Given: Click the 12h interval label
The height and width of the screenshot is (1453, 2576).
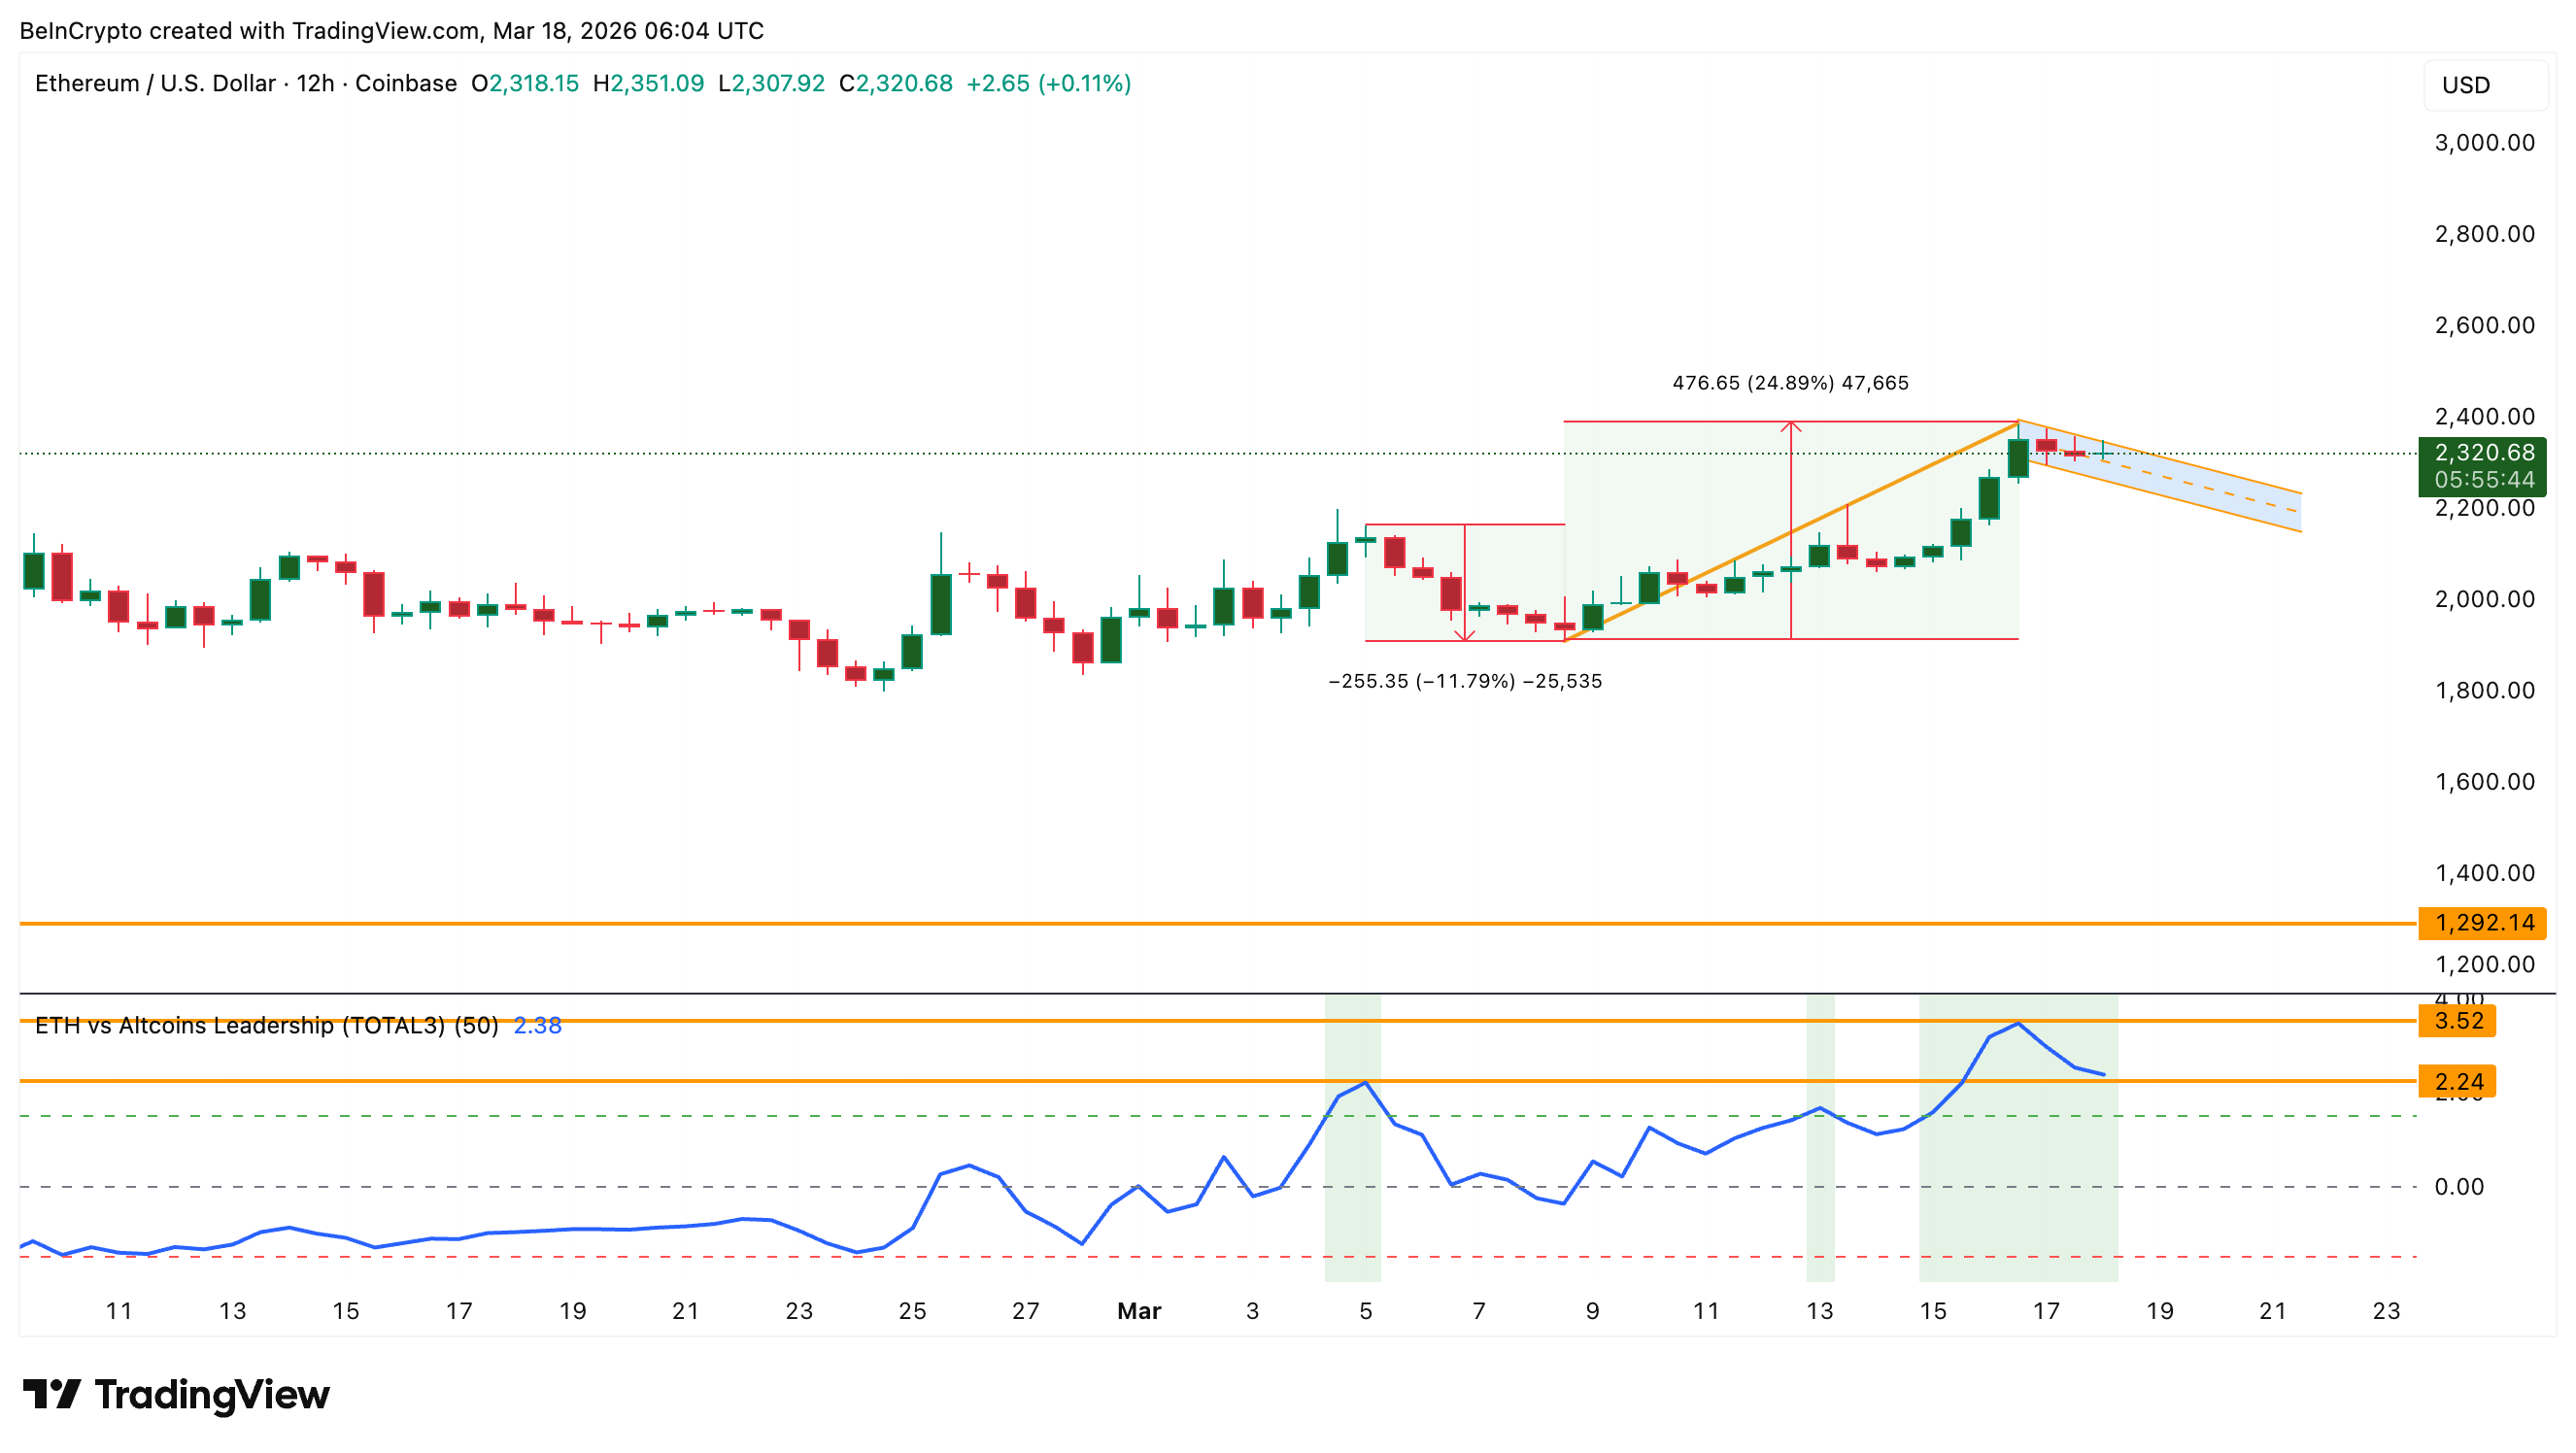Looking at the screenshot, I should click(315, 83).
